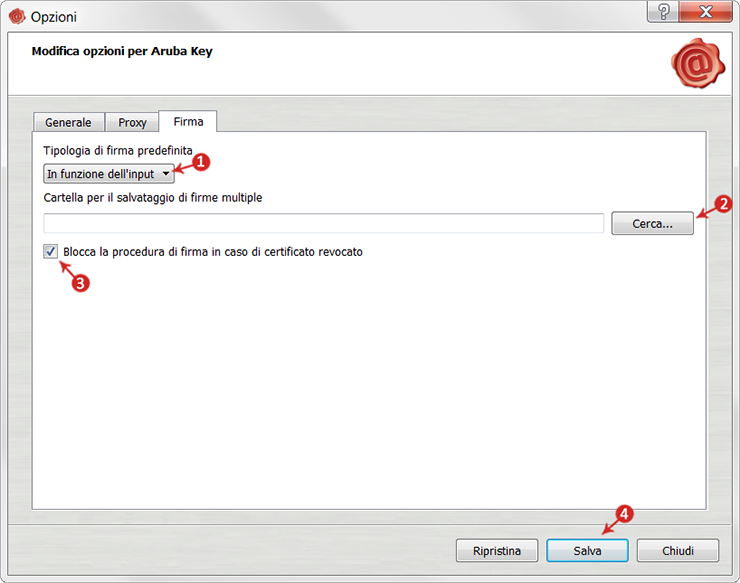Focus the folder path field for firme multiple
Image resolution: width=740 pixels, height=583 pixels.
point(324,223)
